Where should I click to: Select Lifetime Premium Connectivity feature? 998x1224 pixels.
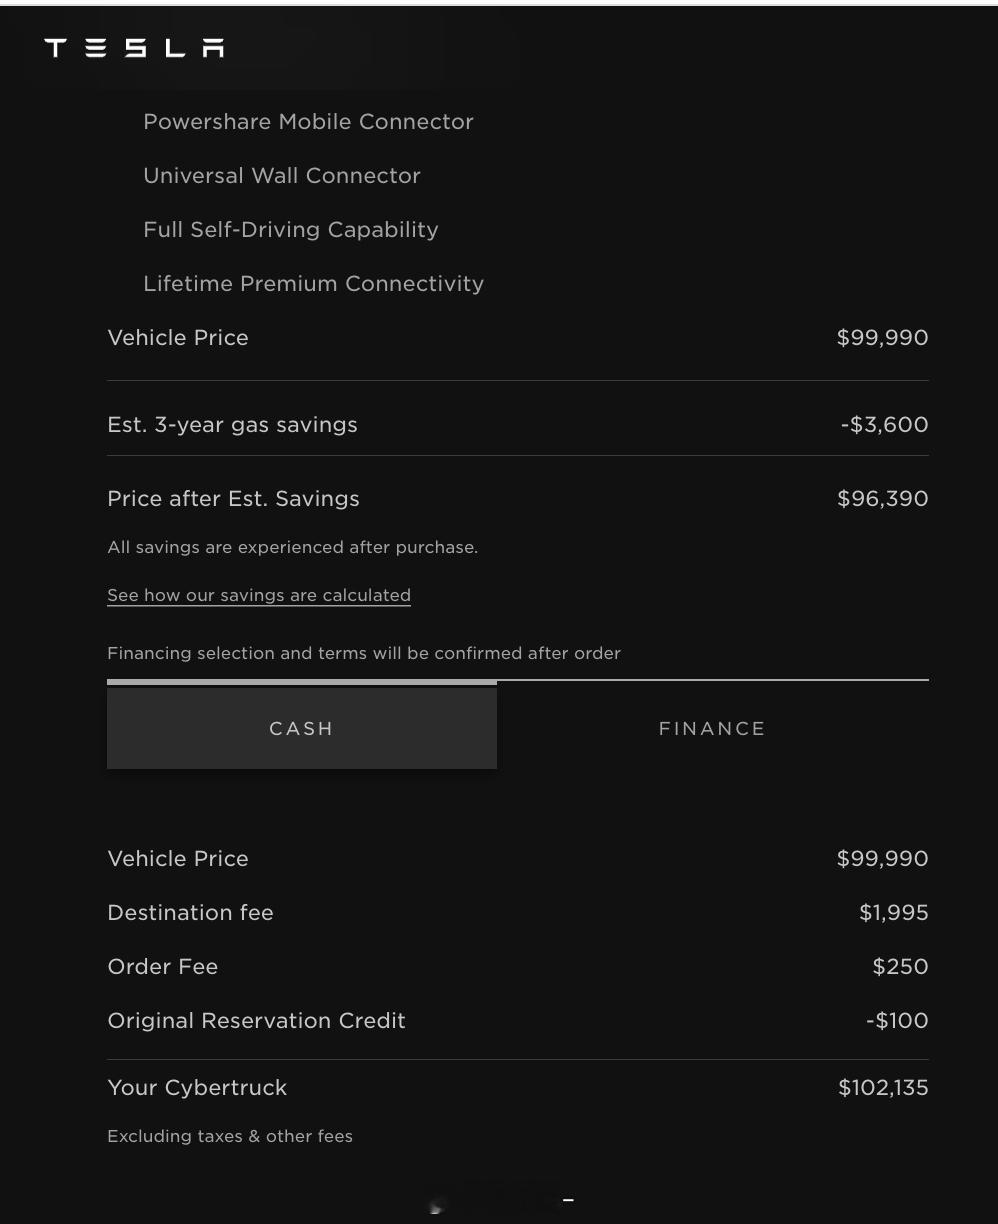[x=313, y=284]
